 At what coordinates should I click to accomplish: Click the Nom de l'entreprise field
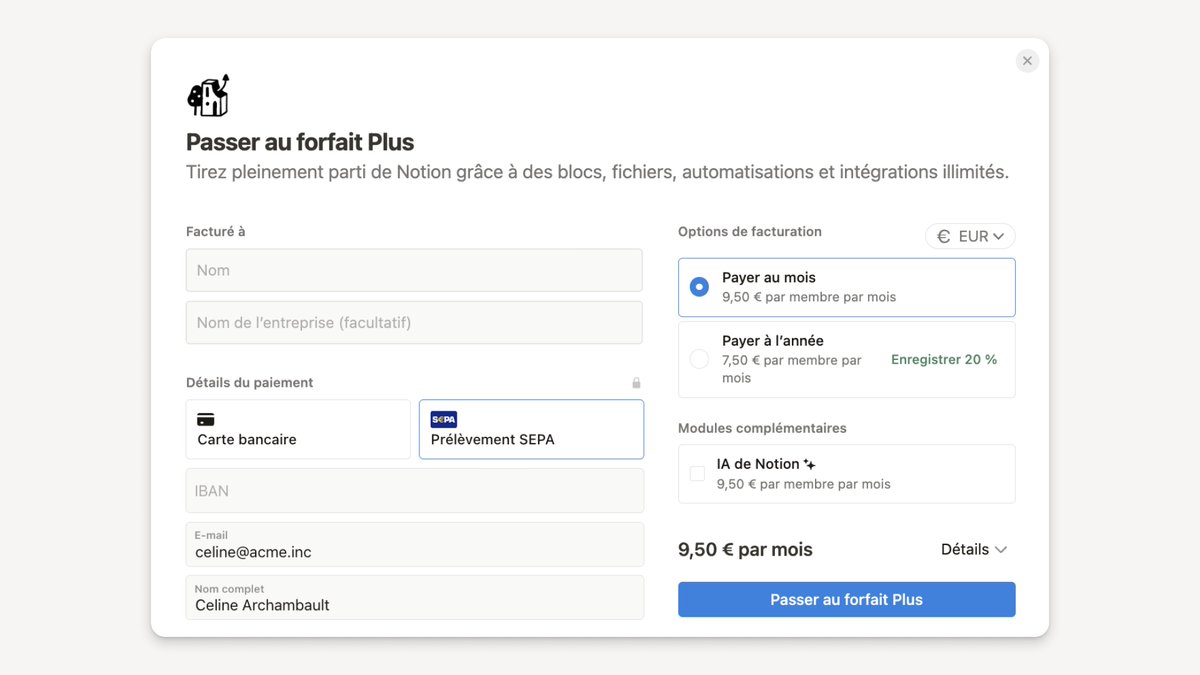pyautogui.click(x=414, y=322)
